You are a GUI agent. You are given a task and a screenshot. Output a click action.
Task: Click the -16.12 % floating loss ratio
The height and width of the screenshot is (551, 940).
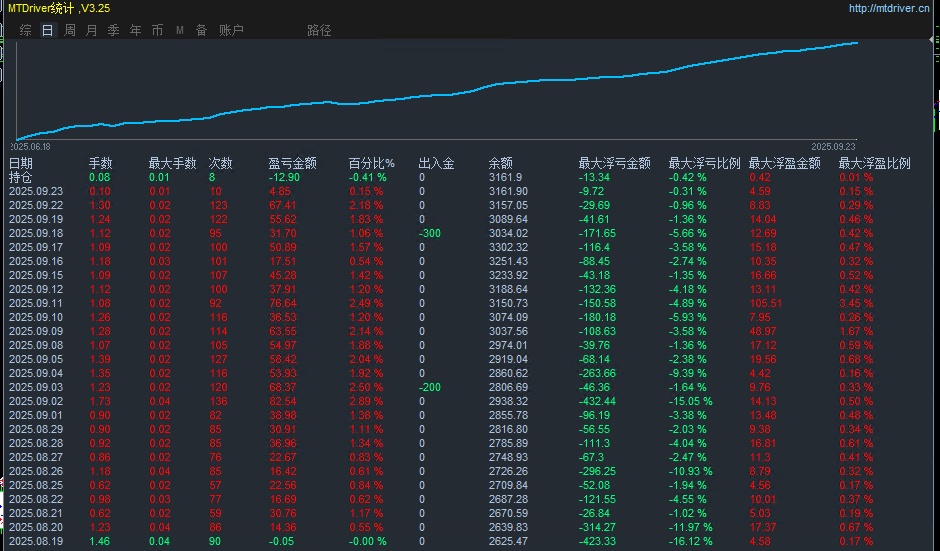pyautogui.click(x=691, y=541)
